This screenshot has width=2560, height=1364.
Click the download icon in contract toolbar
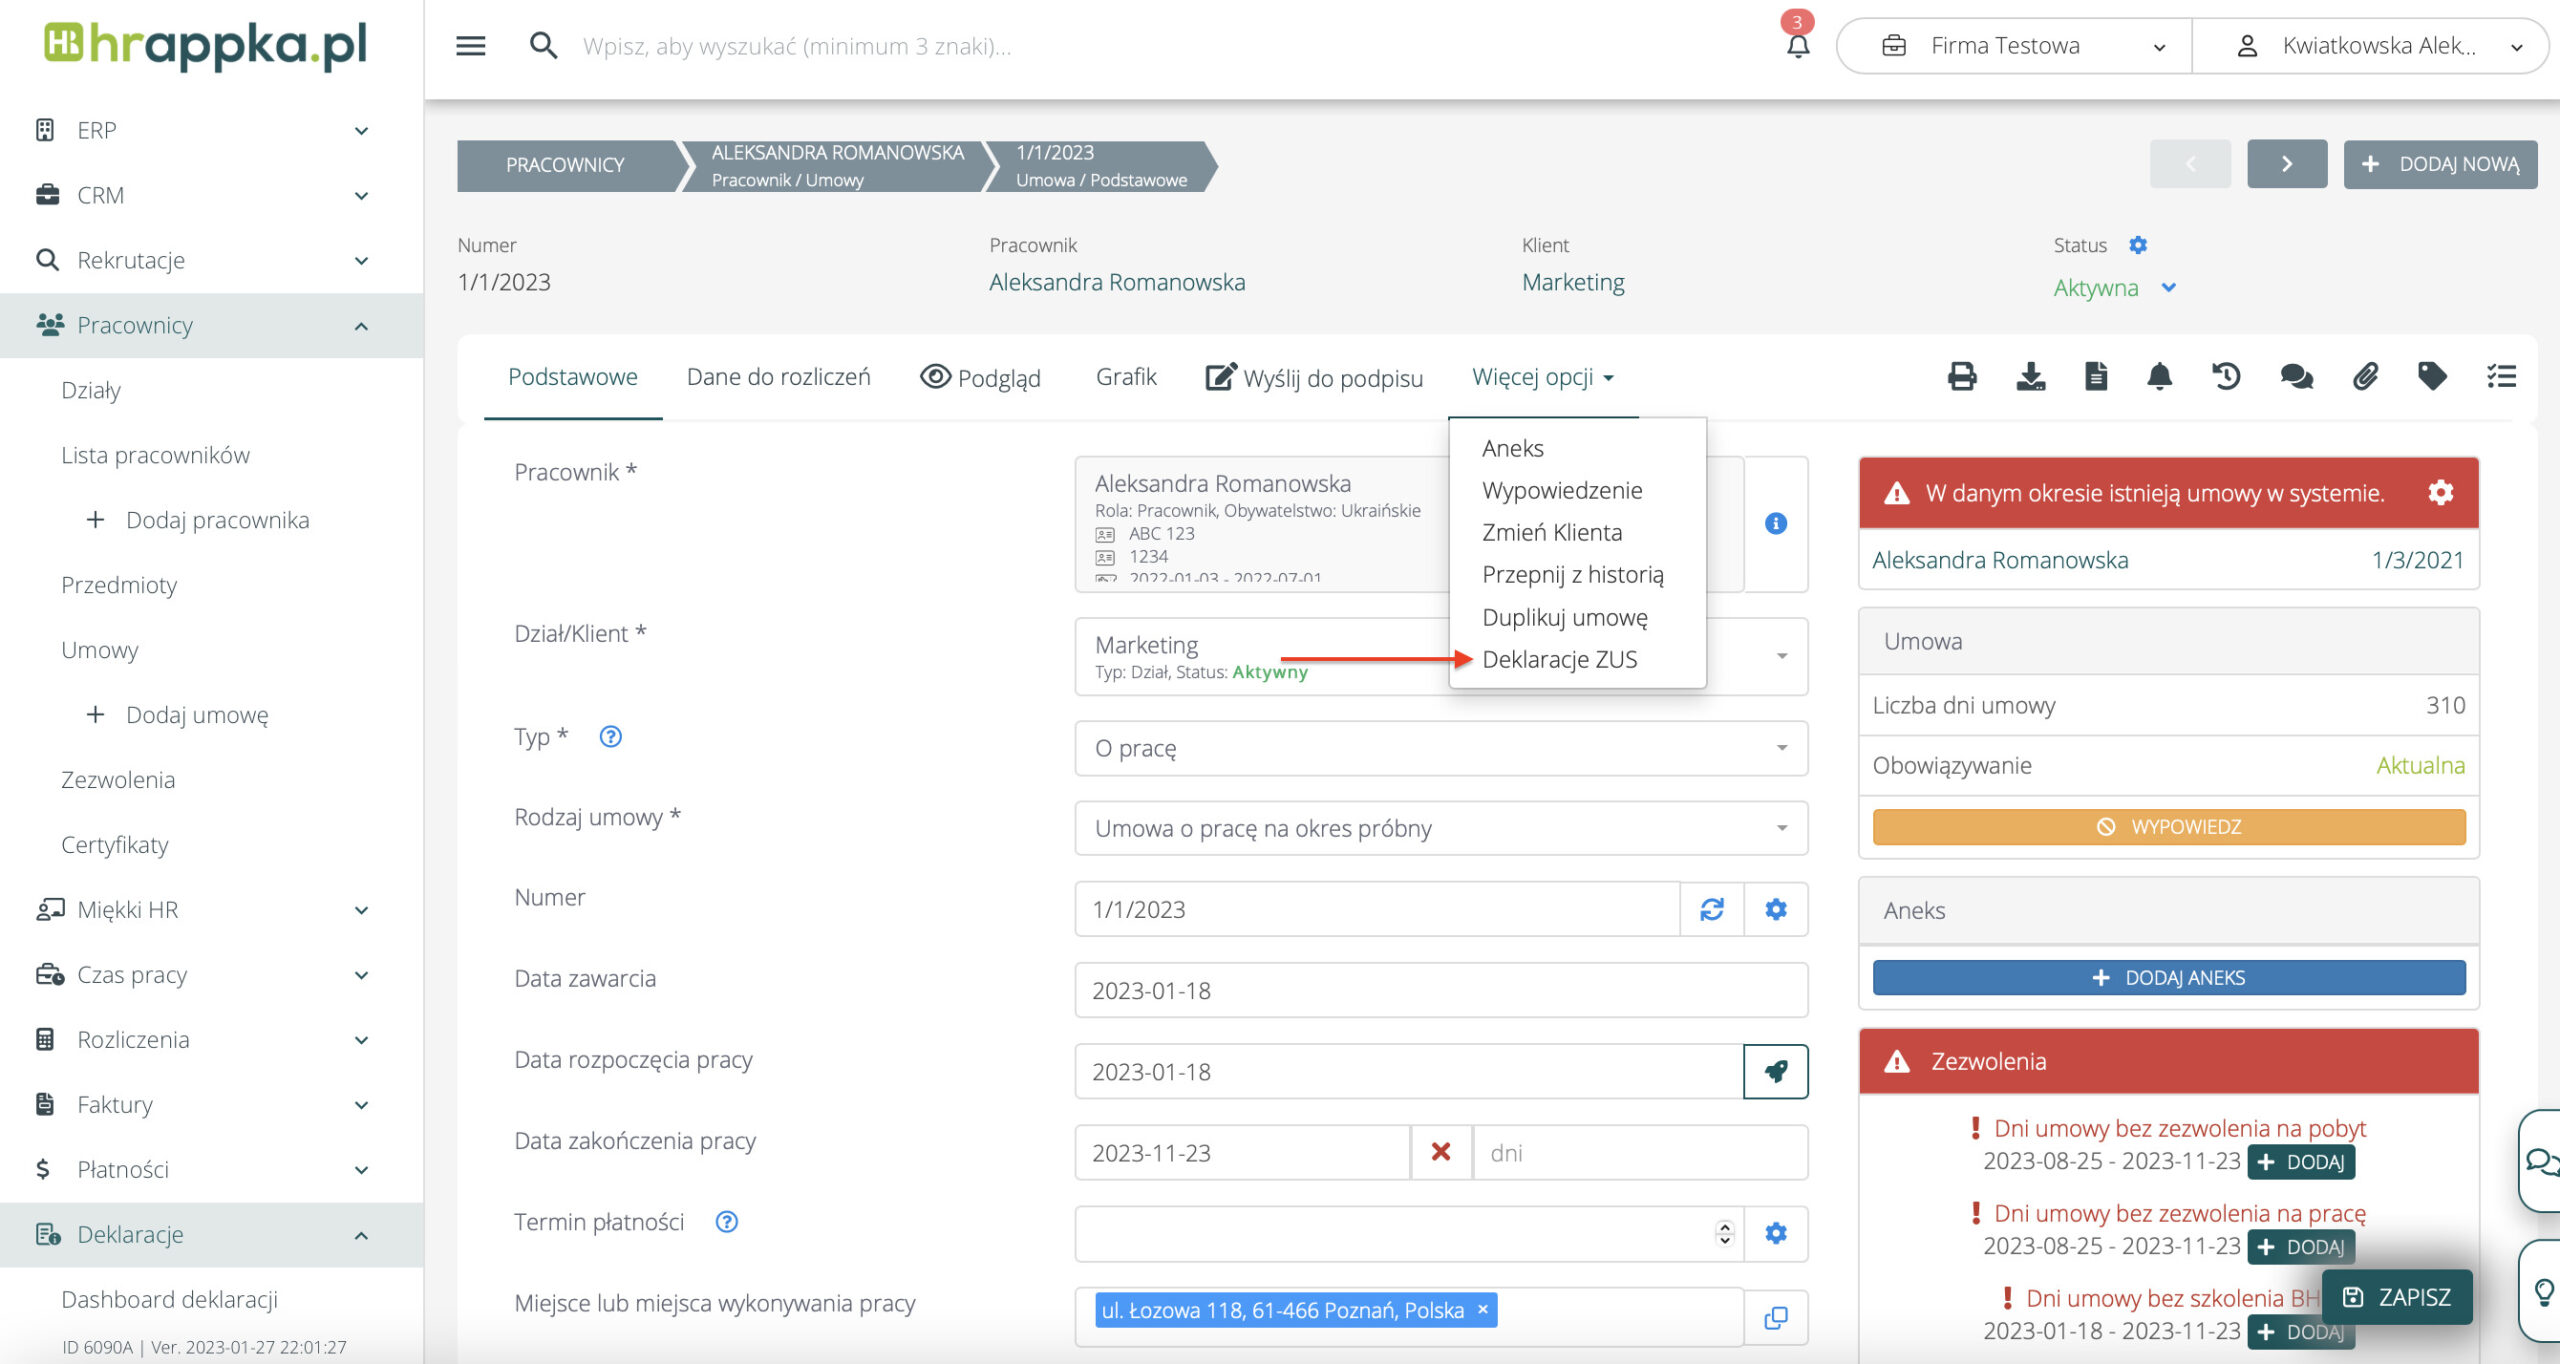pos(2030,377)
